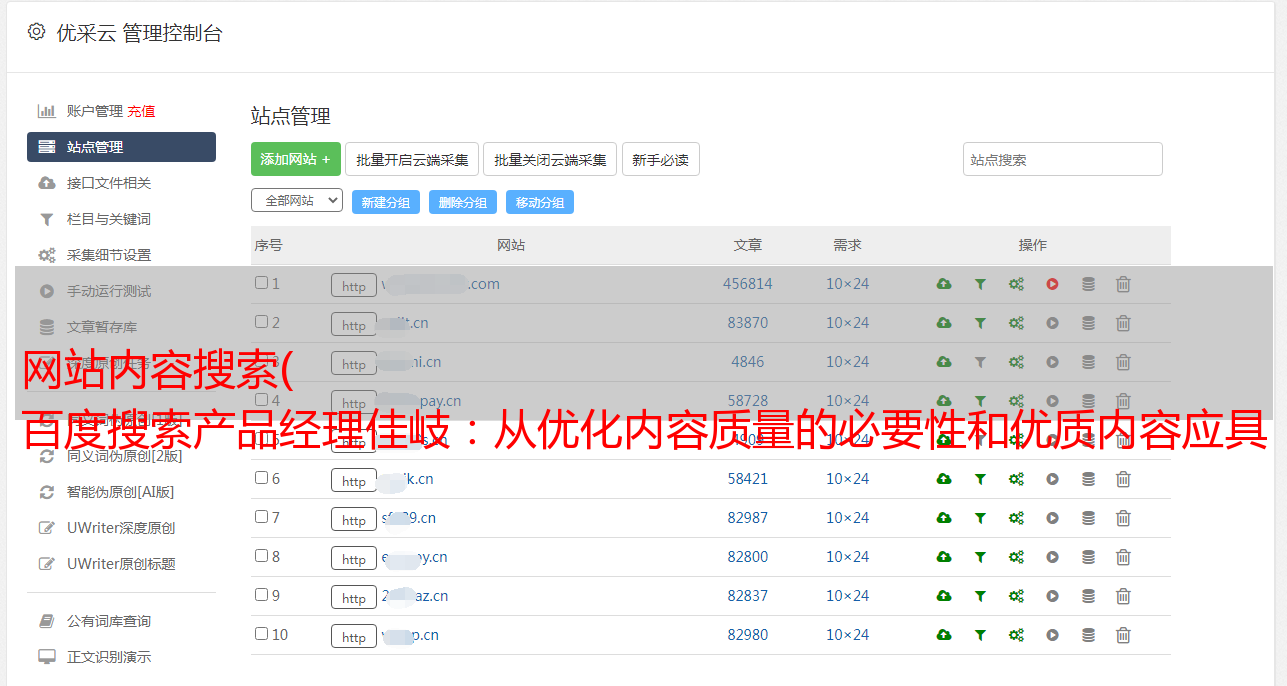
Task: Click filter icon in row 10
Action: click(x=980, y=635)
